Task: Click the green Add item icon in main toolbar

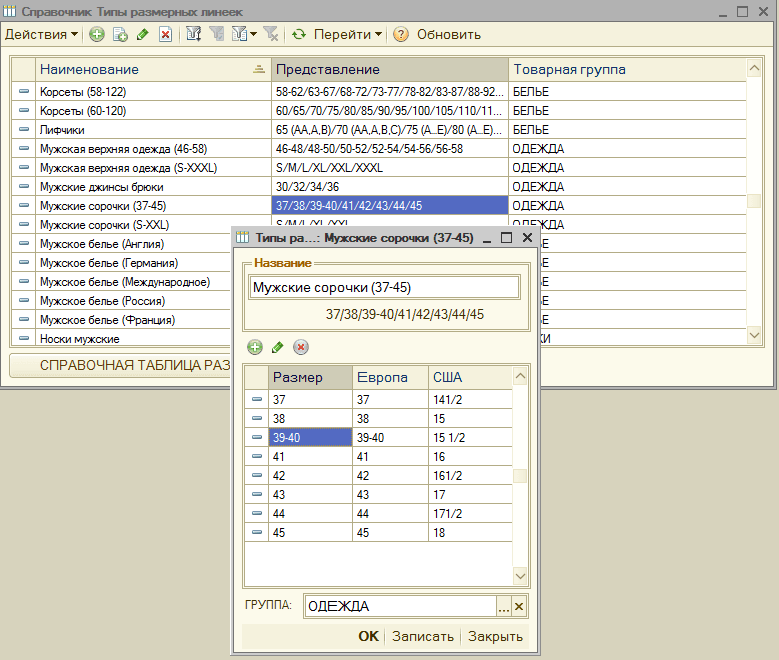Action: point(97,34)
